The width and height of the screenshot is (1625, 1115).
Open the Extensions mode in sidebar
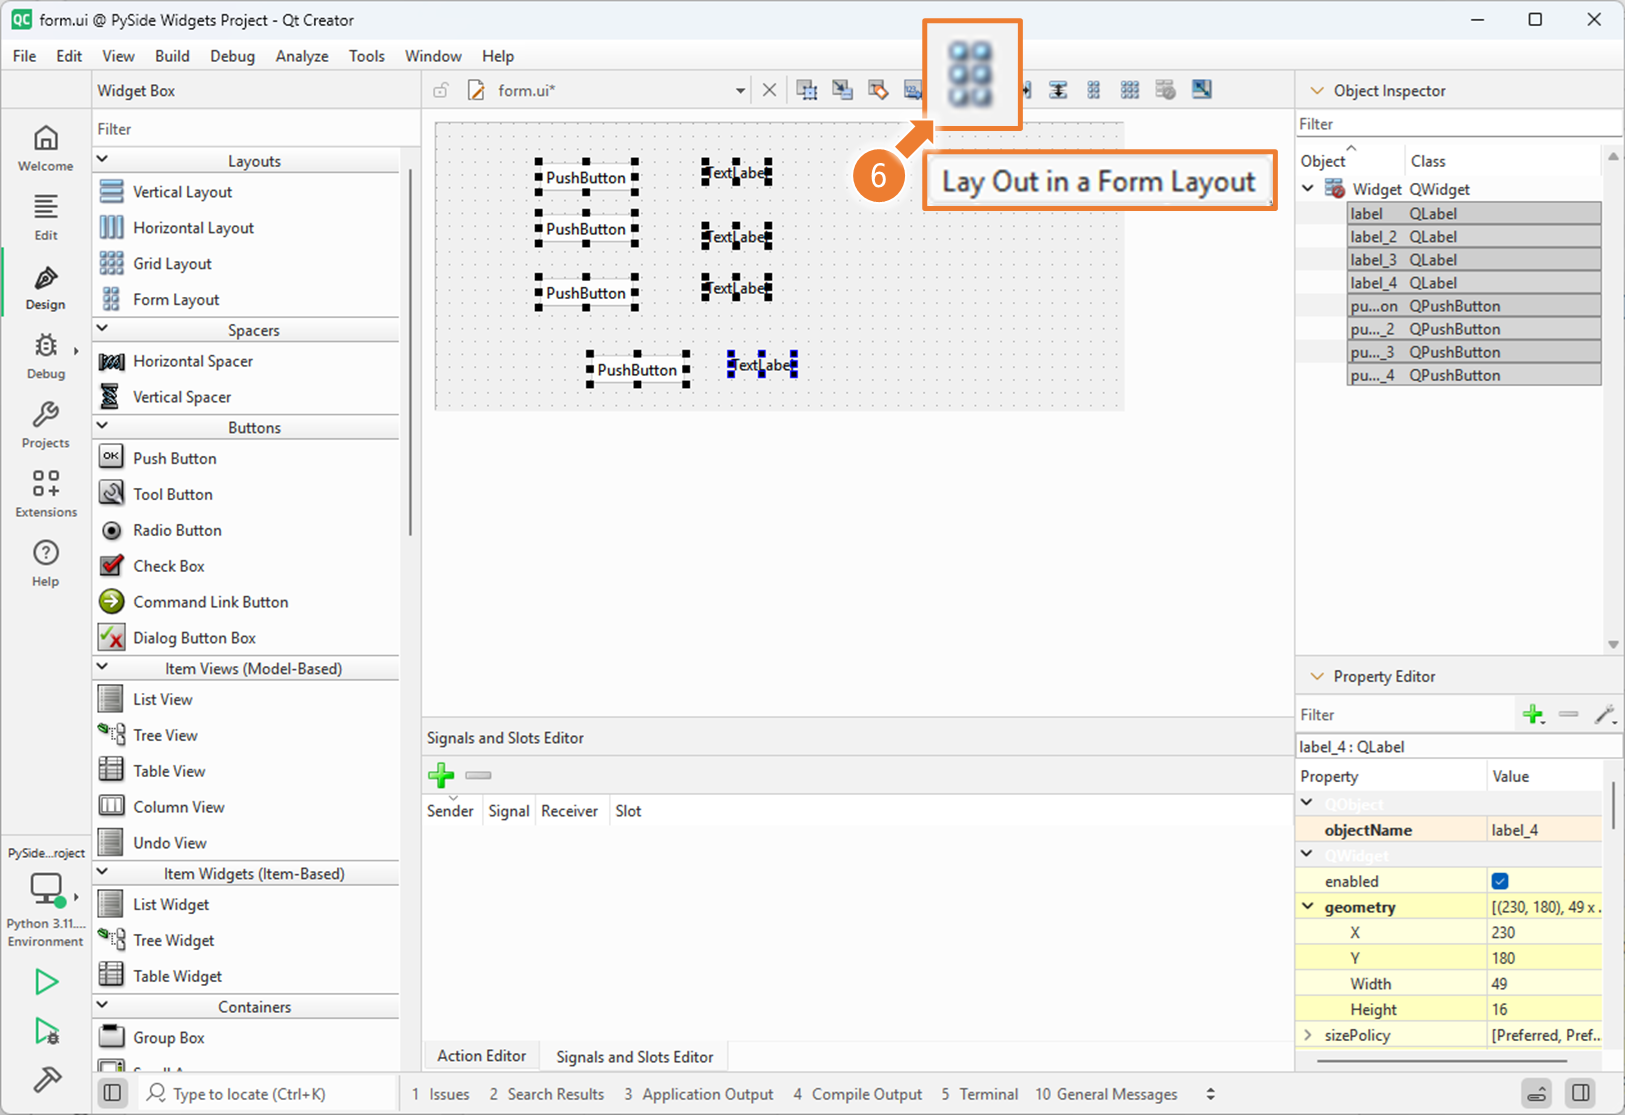point(46,494)
